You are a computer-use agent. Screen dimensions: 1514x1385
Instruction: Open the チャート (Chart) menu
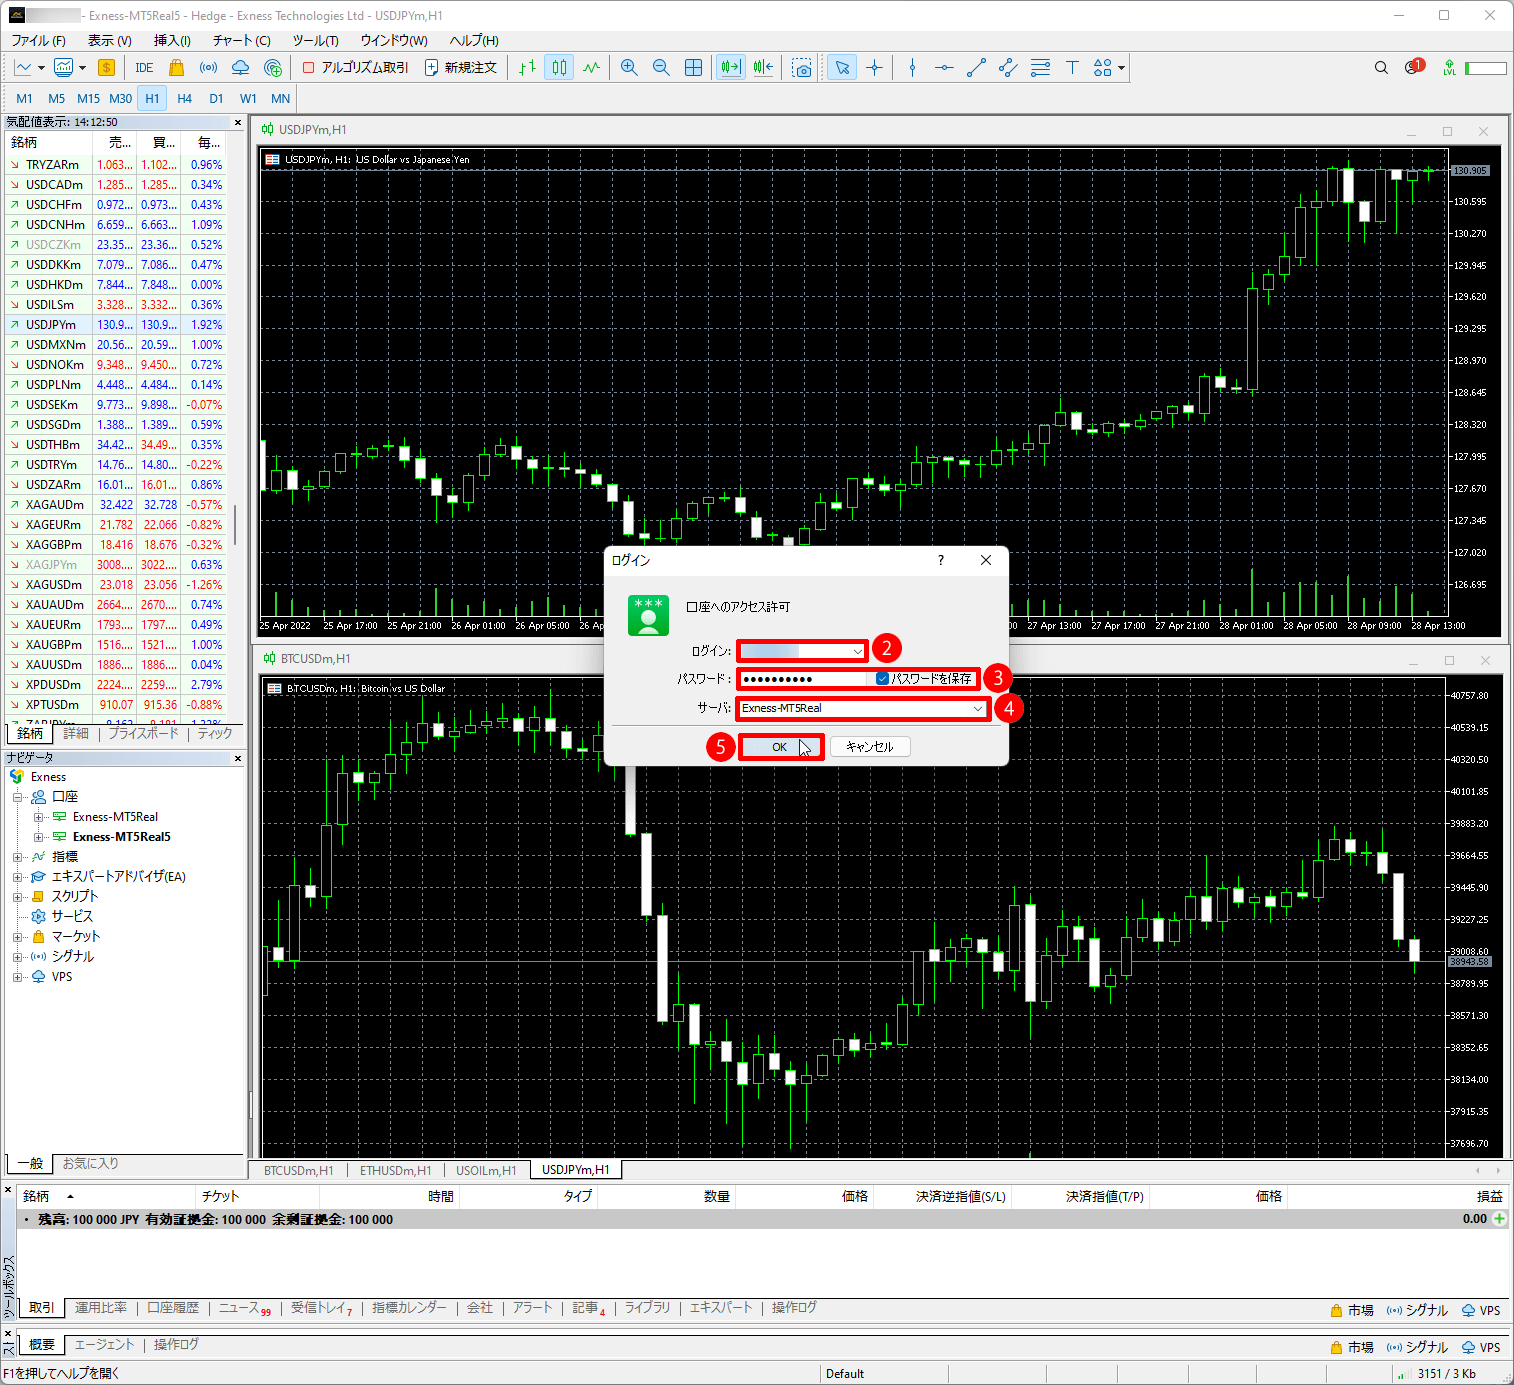[241, 40]
